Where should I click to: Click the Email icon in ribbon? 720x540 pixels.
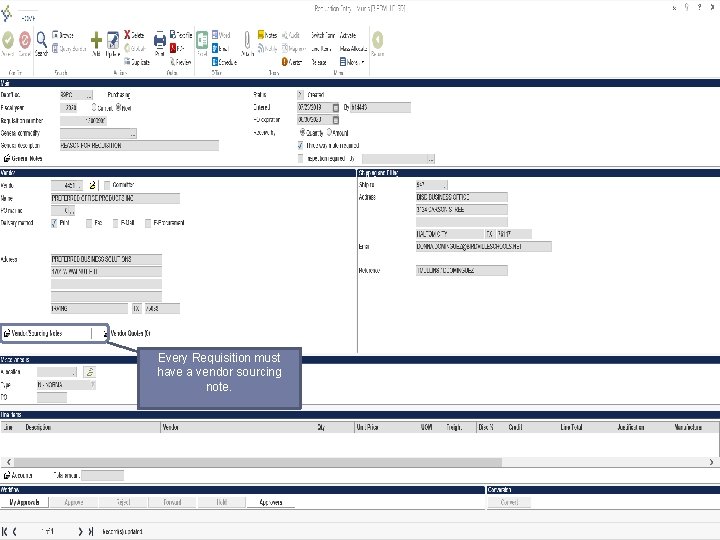click(215, 48)
